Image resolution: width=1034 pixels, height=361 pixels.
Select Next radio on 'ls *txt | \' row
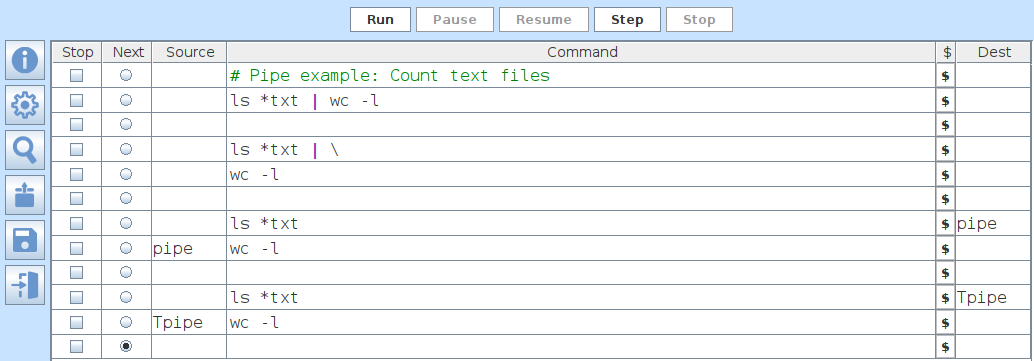126,149
